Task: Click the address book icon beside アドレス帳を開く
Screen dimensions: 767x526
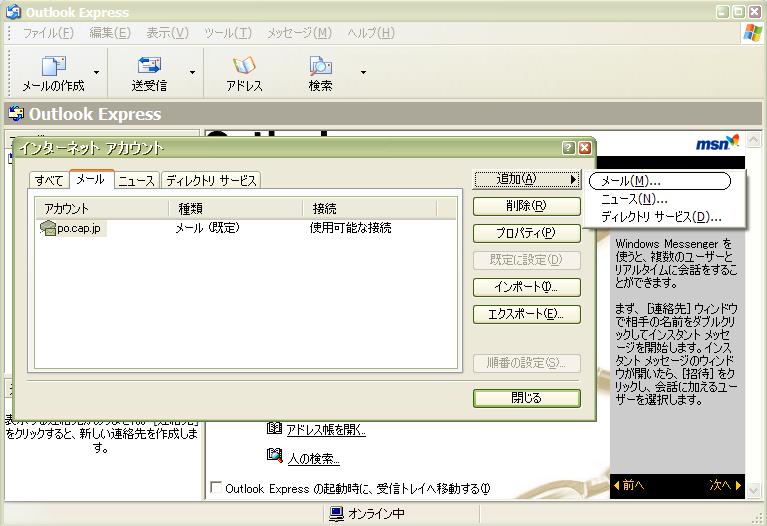Action: 274,429
